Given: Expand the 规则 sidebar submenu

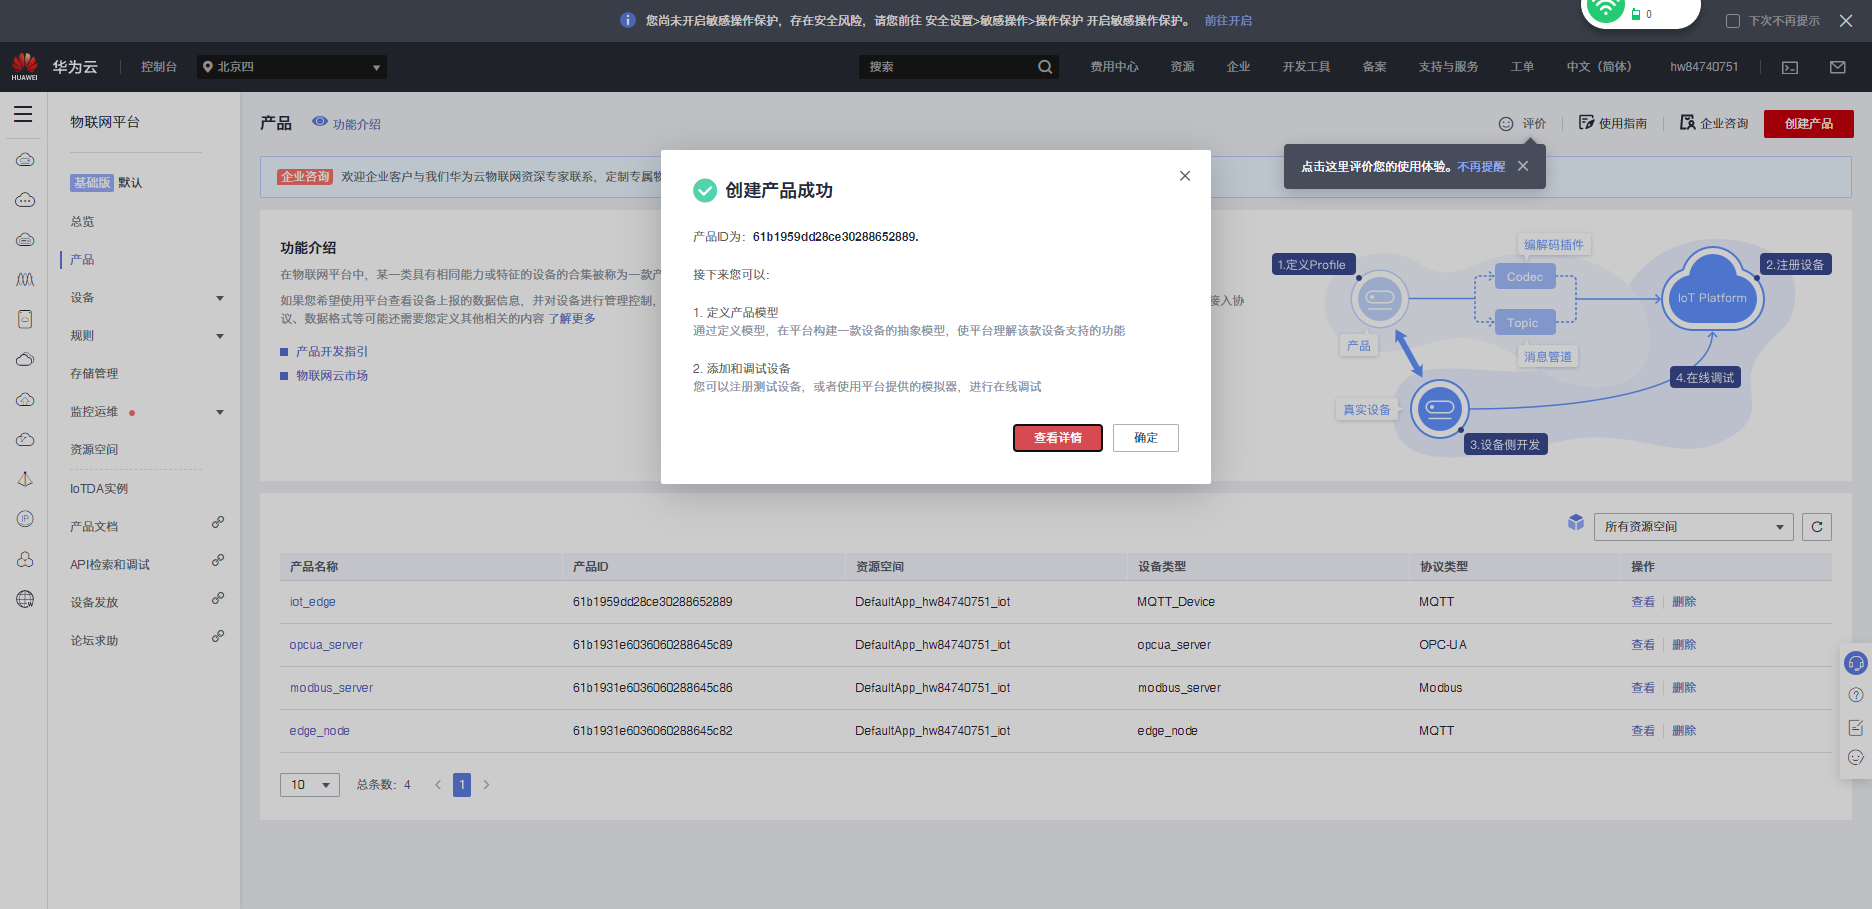Looking at the screenshot, I should pos(220,336).
